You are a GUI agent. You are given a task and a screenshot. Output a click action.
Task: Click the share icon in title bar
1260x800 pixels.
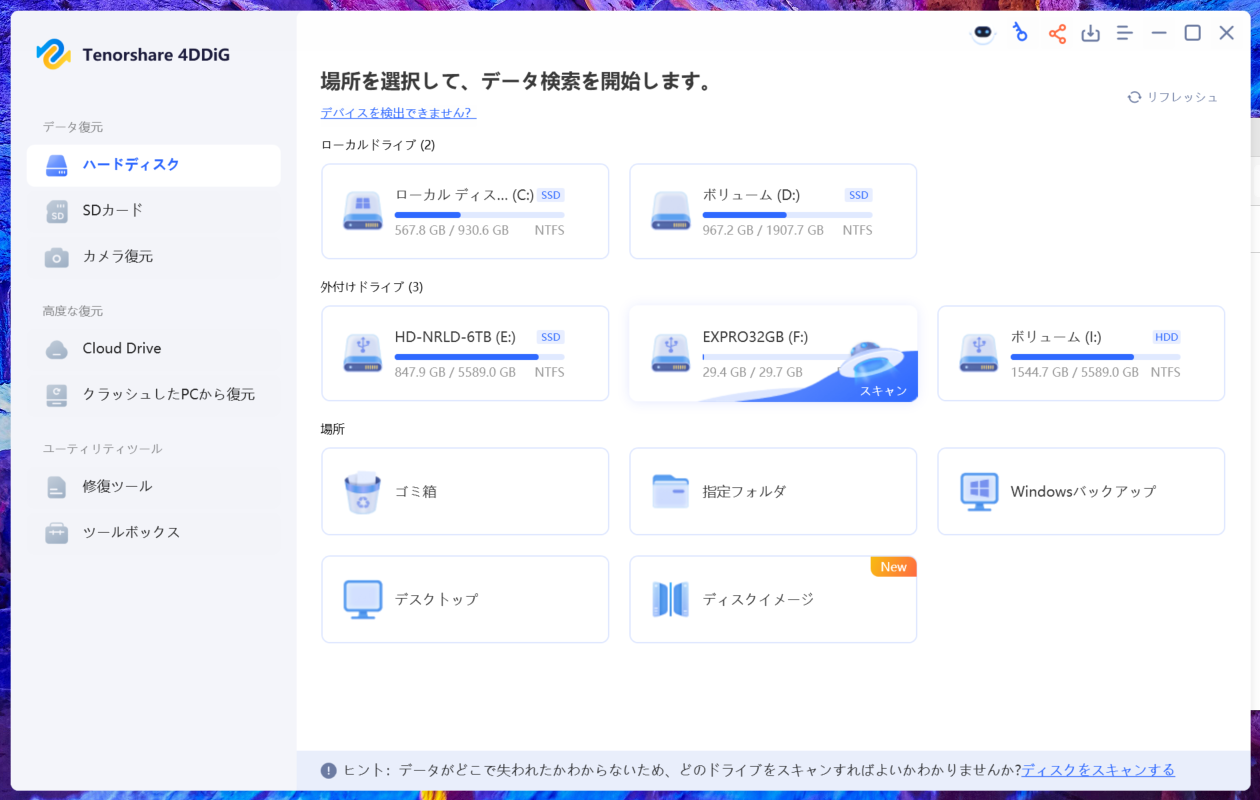(1056, 34)
